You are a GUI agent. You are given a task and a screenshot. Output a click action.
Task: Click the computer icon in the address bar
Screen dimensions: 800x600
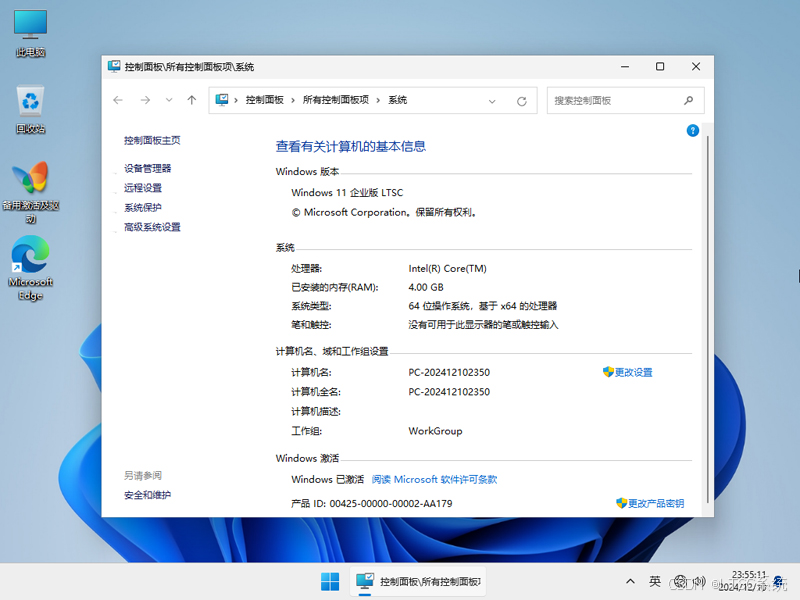click(x=222, y=100)
